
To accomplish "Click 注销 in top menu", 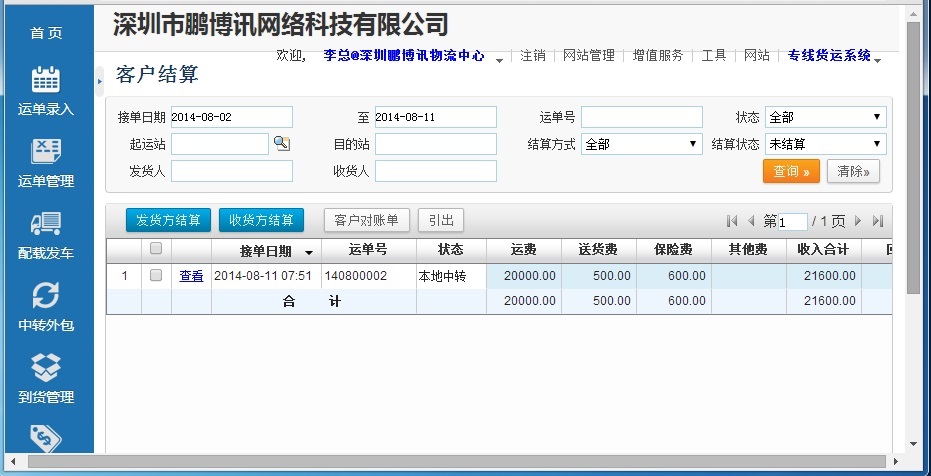I will click(x=533, y=56).
